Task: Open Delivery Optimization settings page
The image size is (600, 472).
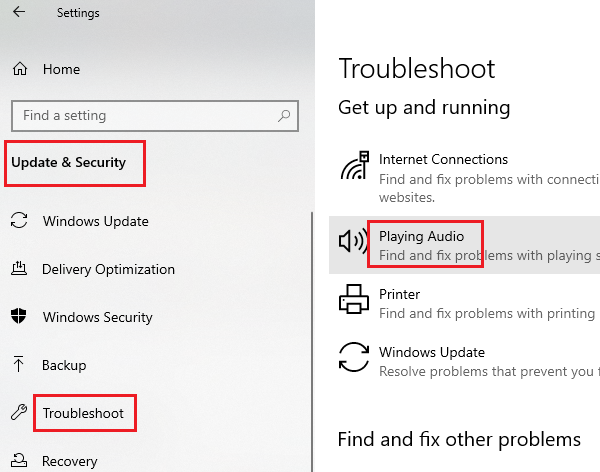Action: (108, 269)
